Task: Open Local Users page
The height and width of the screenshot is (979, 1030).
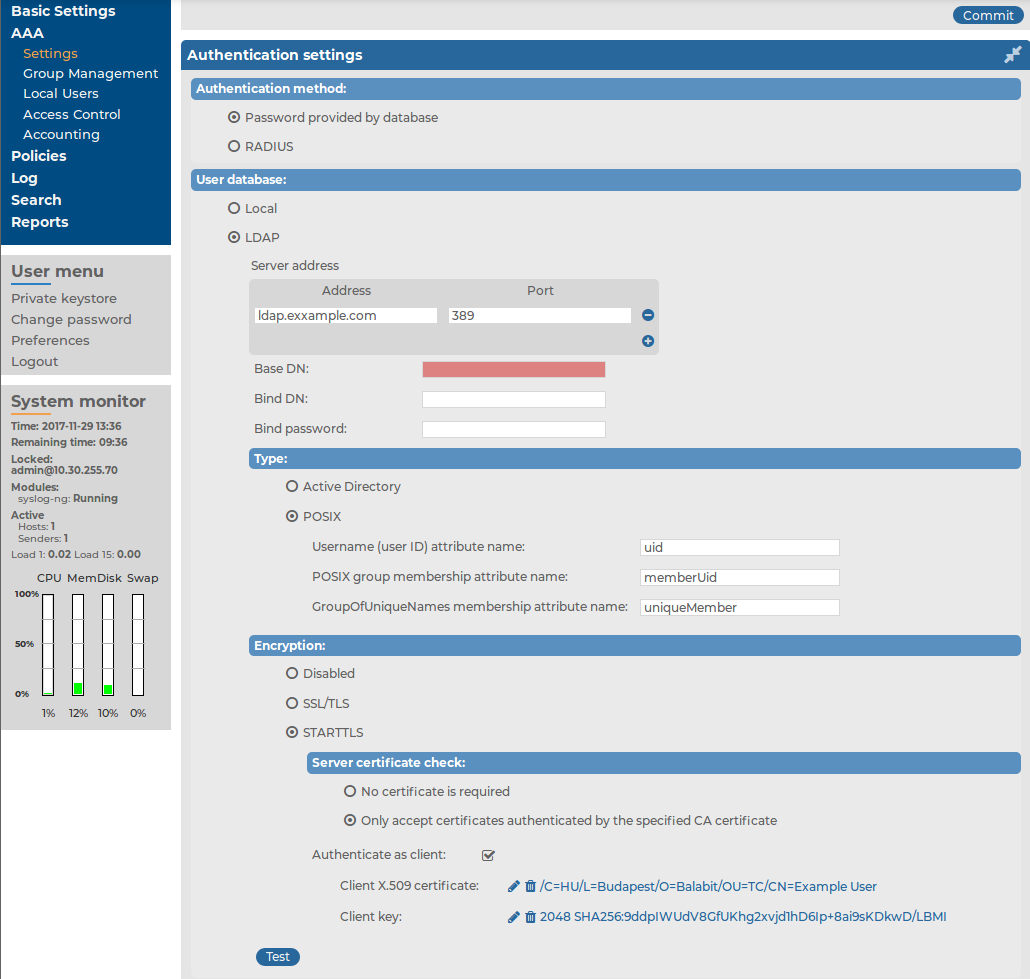Action: tap(60, 94)
